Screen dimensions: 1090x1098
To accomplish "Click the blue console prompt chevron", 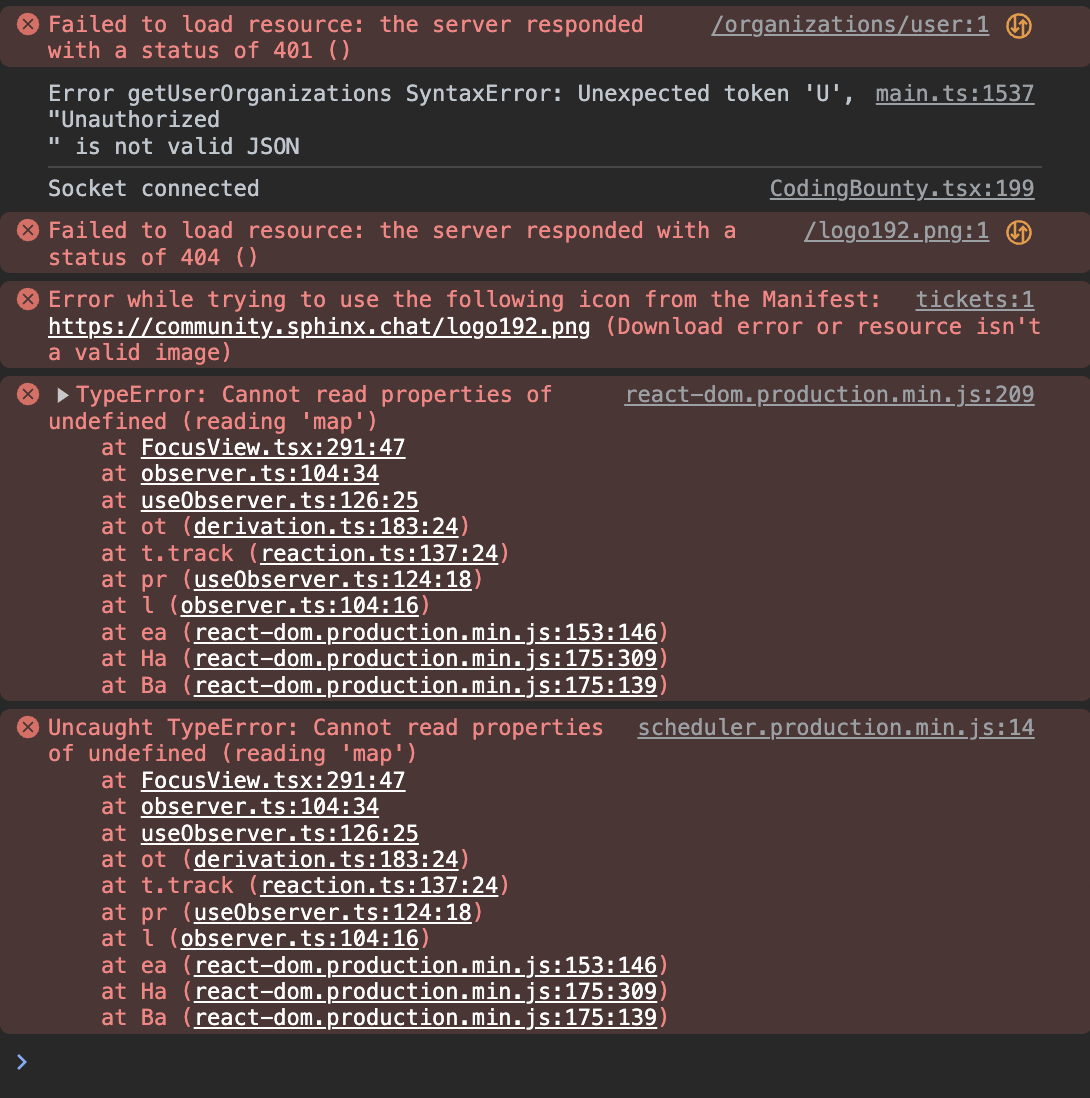I will pyautogui.click(x=22, y=1062).
